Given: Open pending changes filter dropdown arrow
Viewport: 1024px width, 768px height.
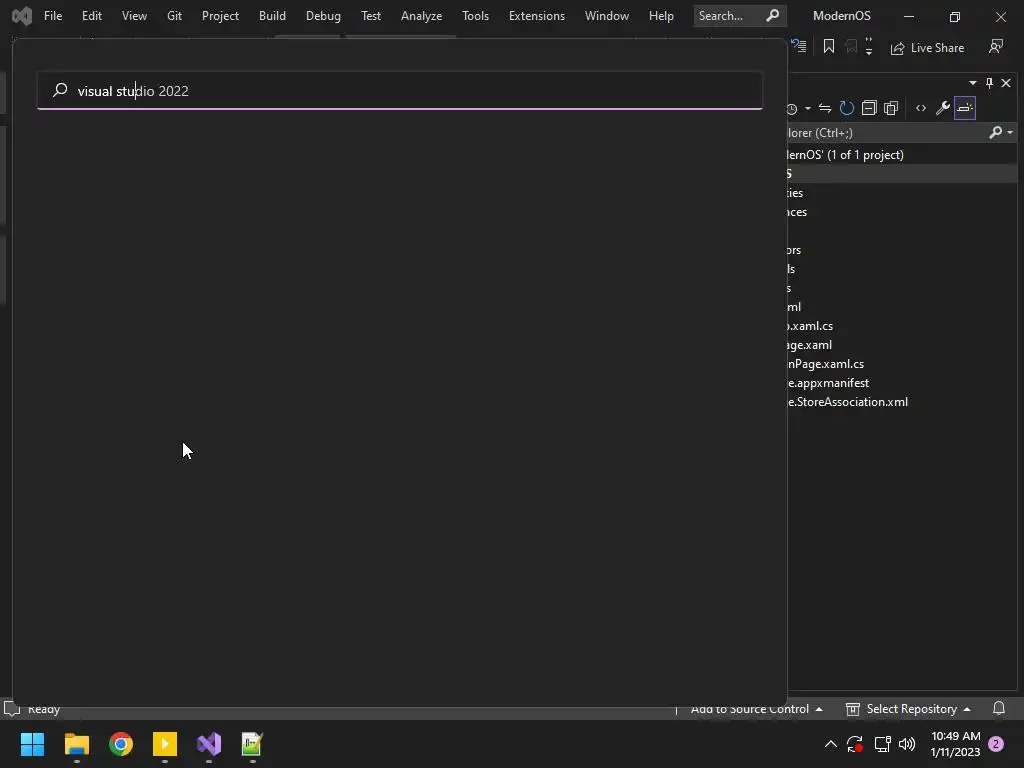Looking at the screenshot, I should click(x=808, y=108).
